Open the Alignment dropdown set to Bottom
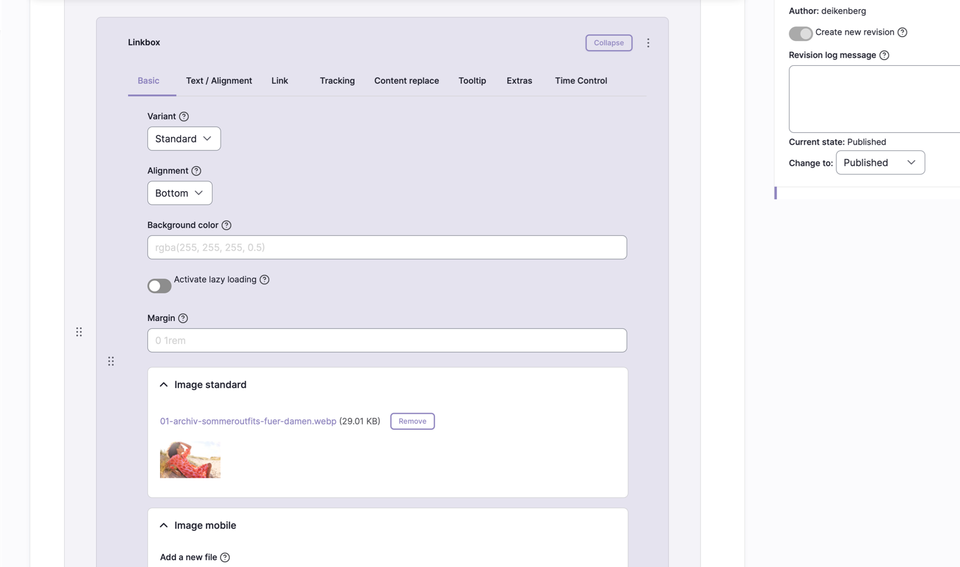The image size is (960, 567). pyautogui.click(x=180, y=193)
